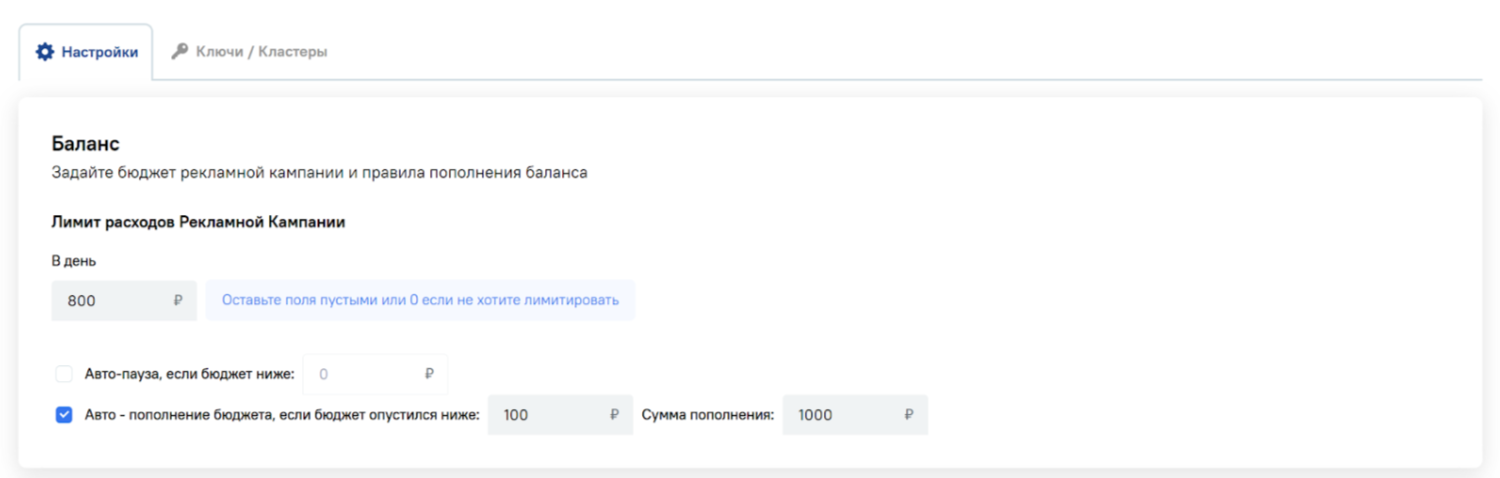Click the 'Авто-пауза, если бюджет ниже' label
1500x478 pixels.
coord(189,374)
